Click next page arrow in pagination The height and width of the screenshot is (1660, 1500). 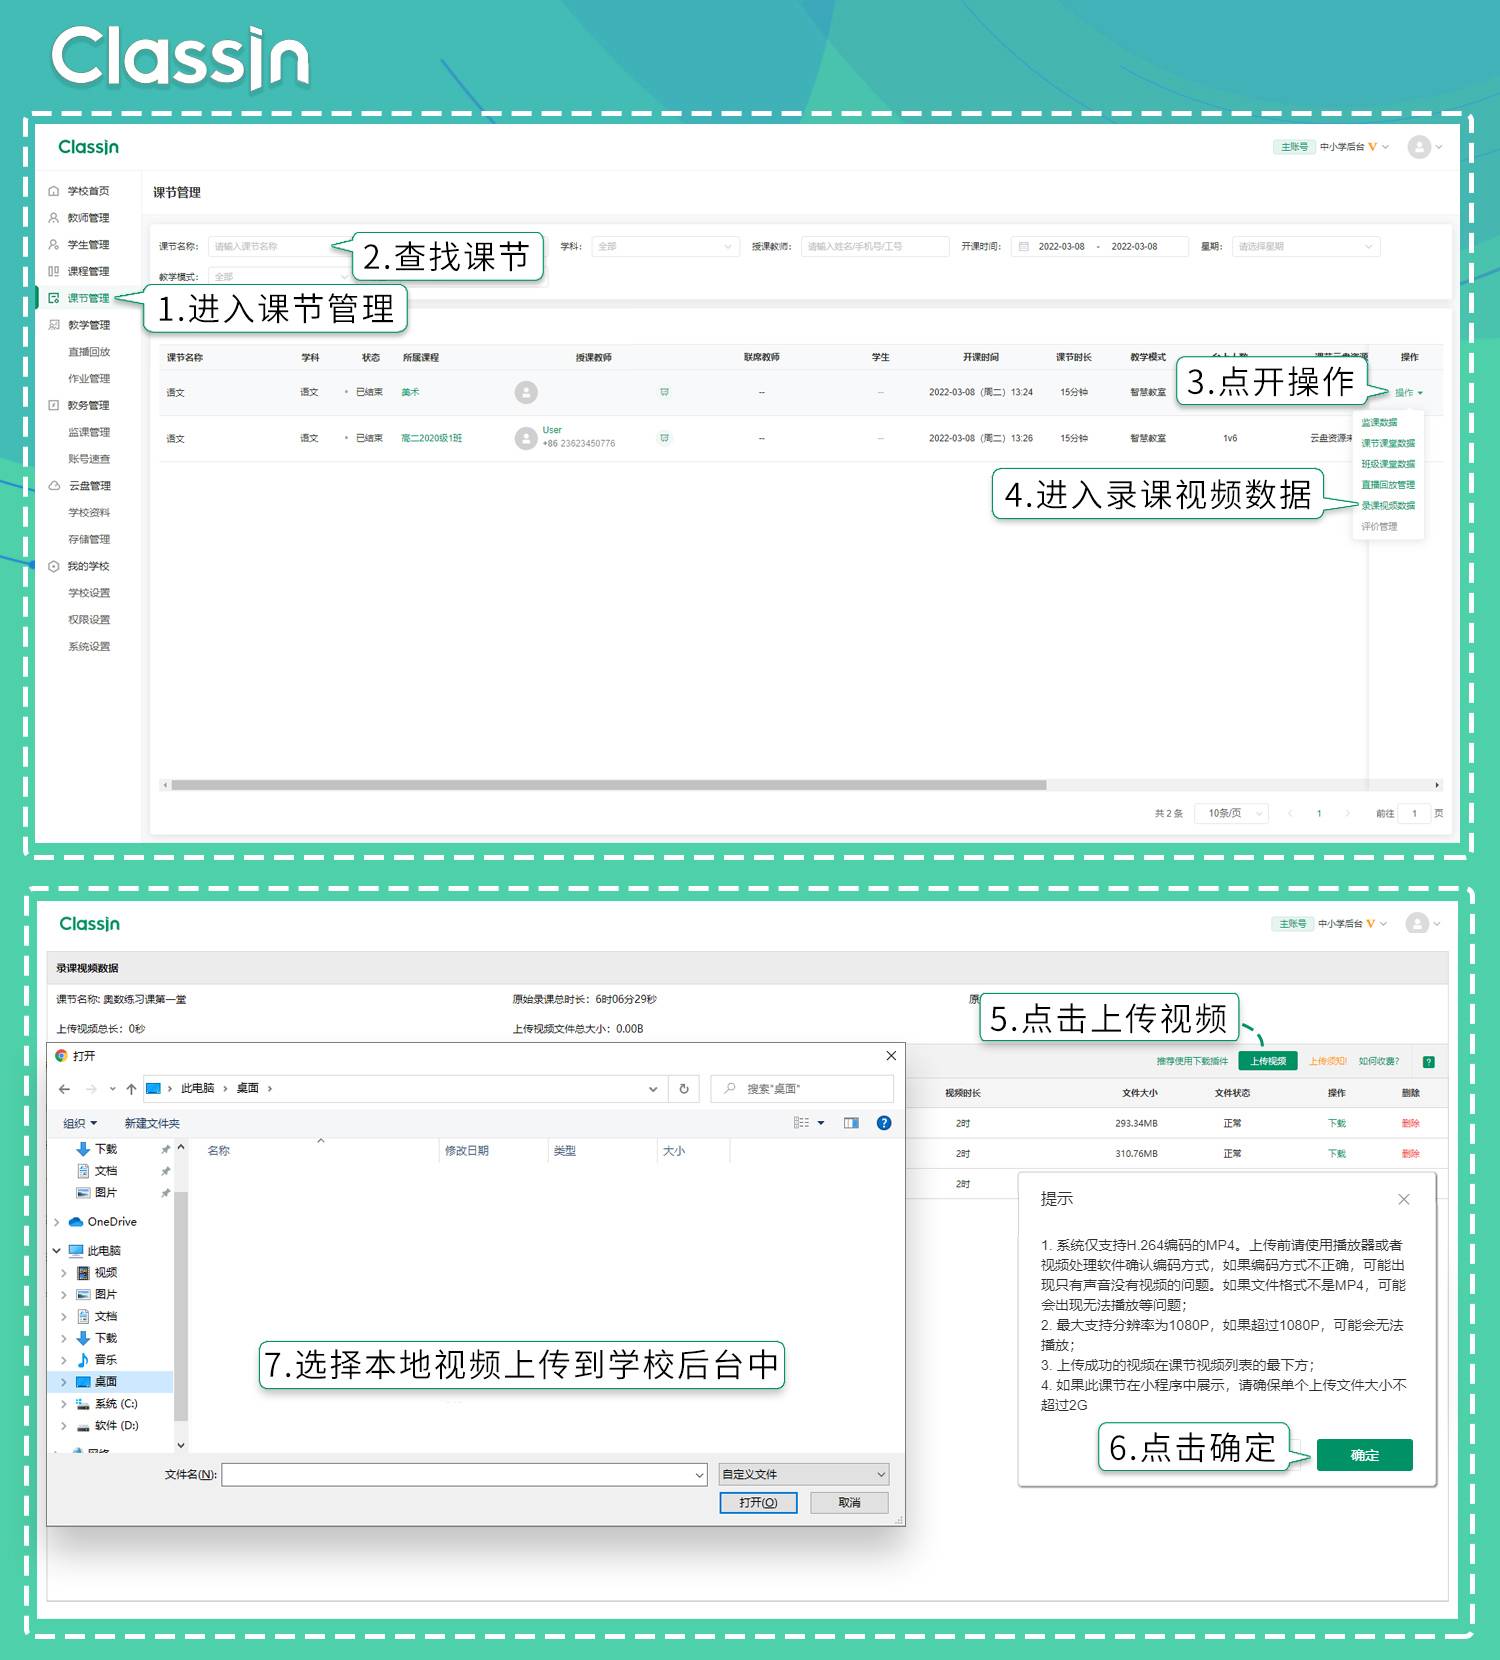click(x=1348, y=814)
